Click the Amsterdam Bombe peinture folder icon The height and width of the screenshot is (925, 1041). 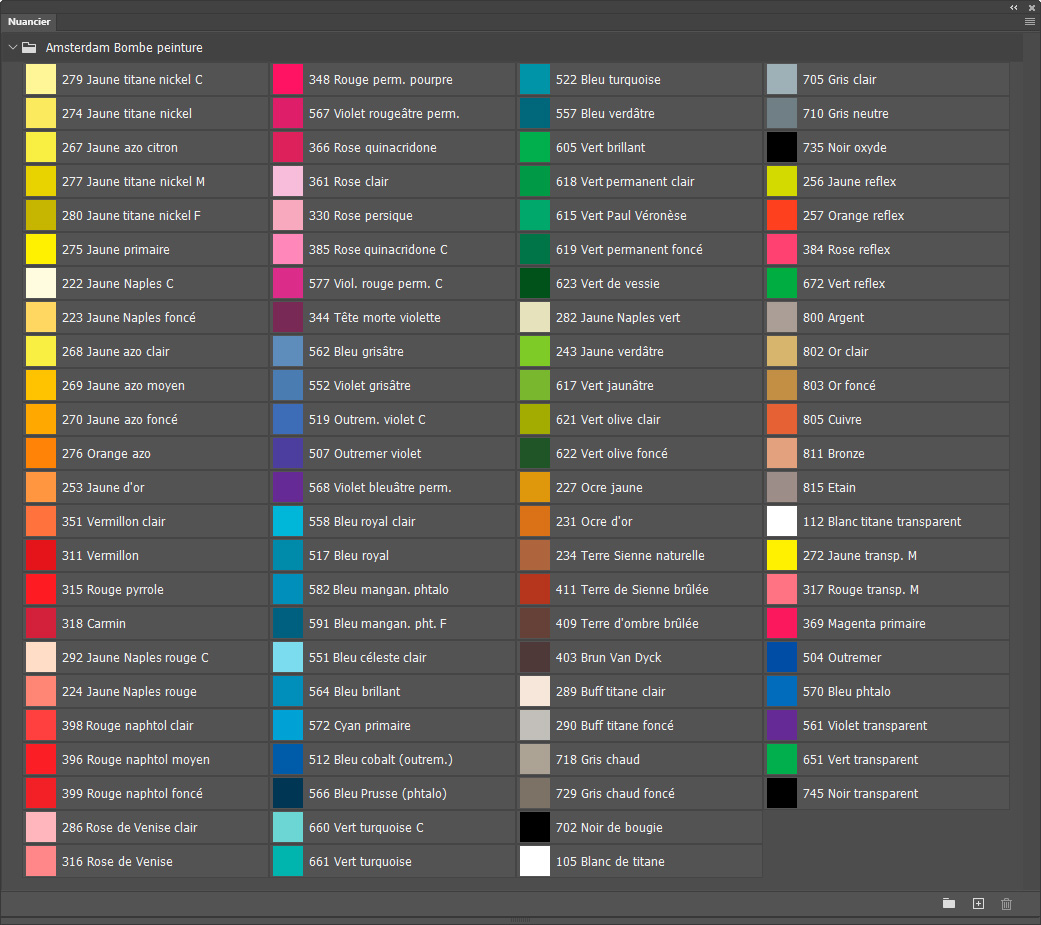(x=29, y=48)
